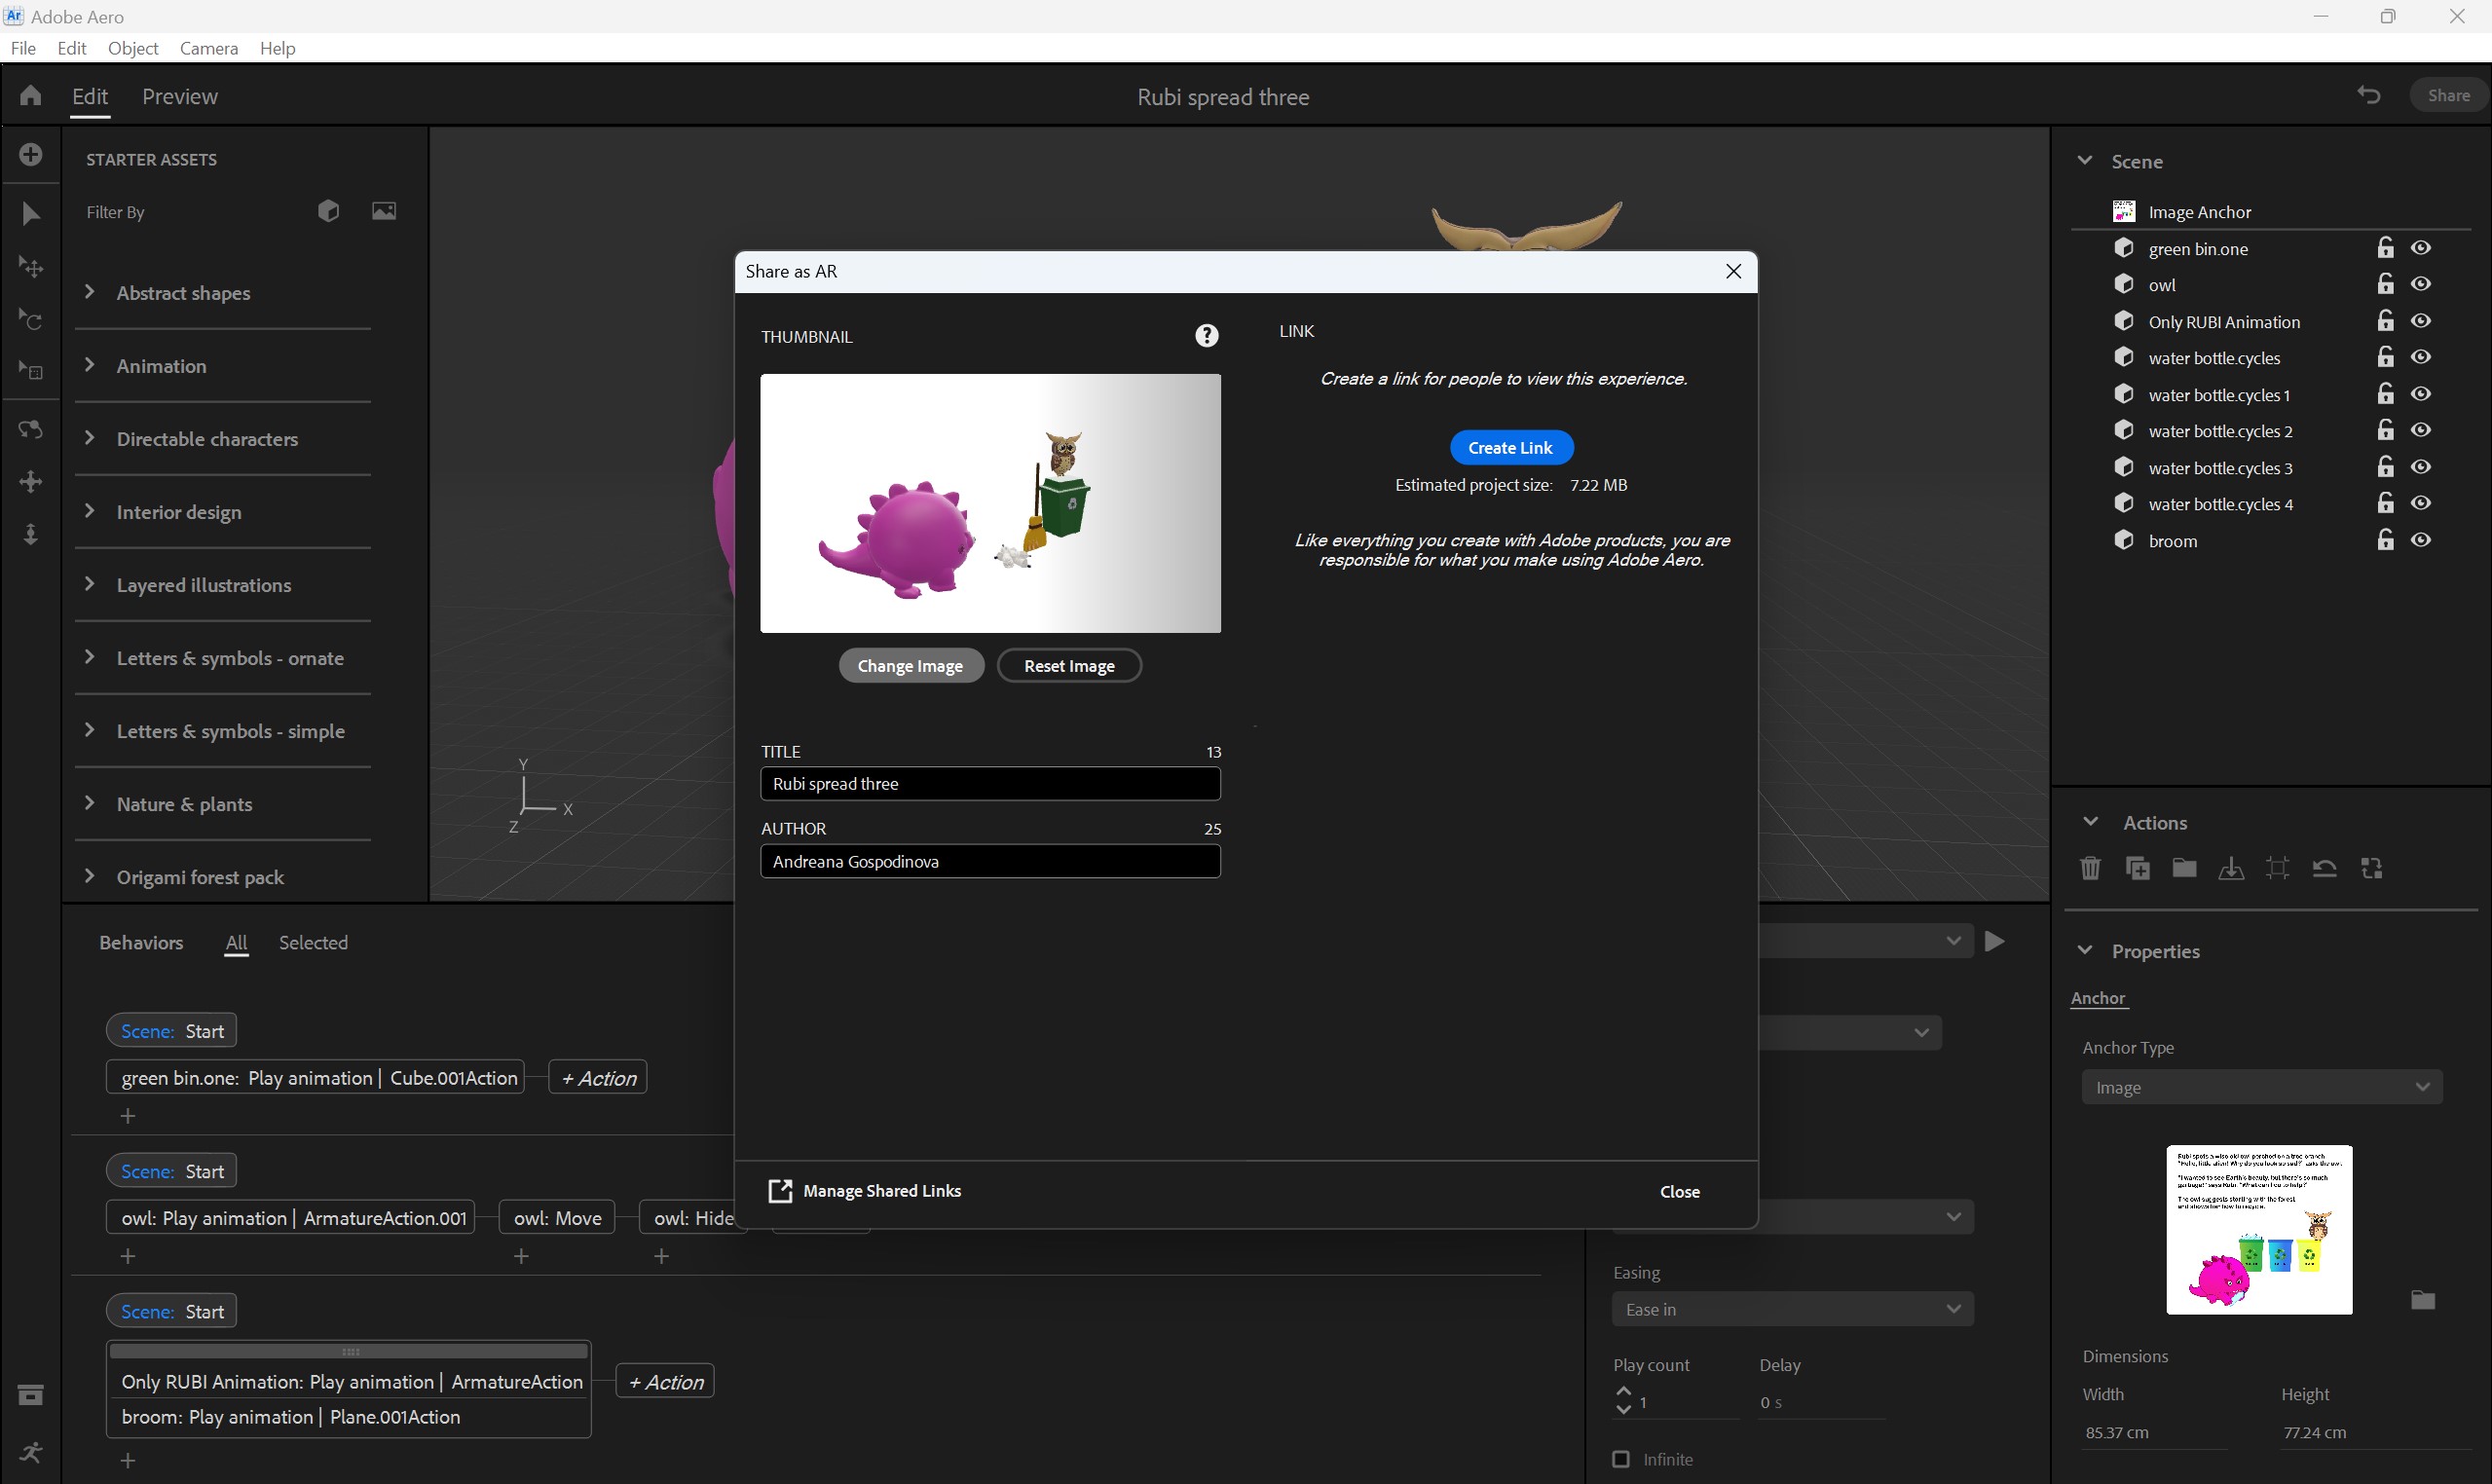Screen dimensions: 2492x1484
Task: Enable the Infinite checkbox
Action: click(1621, 1459)
